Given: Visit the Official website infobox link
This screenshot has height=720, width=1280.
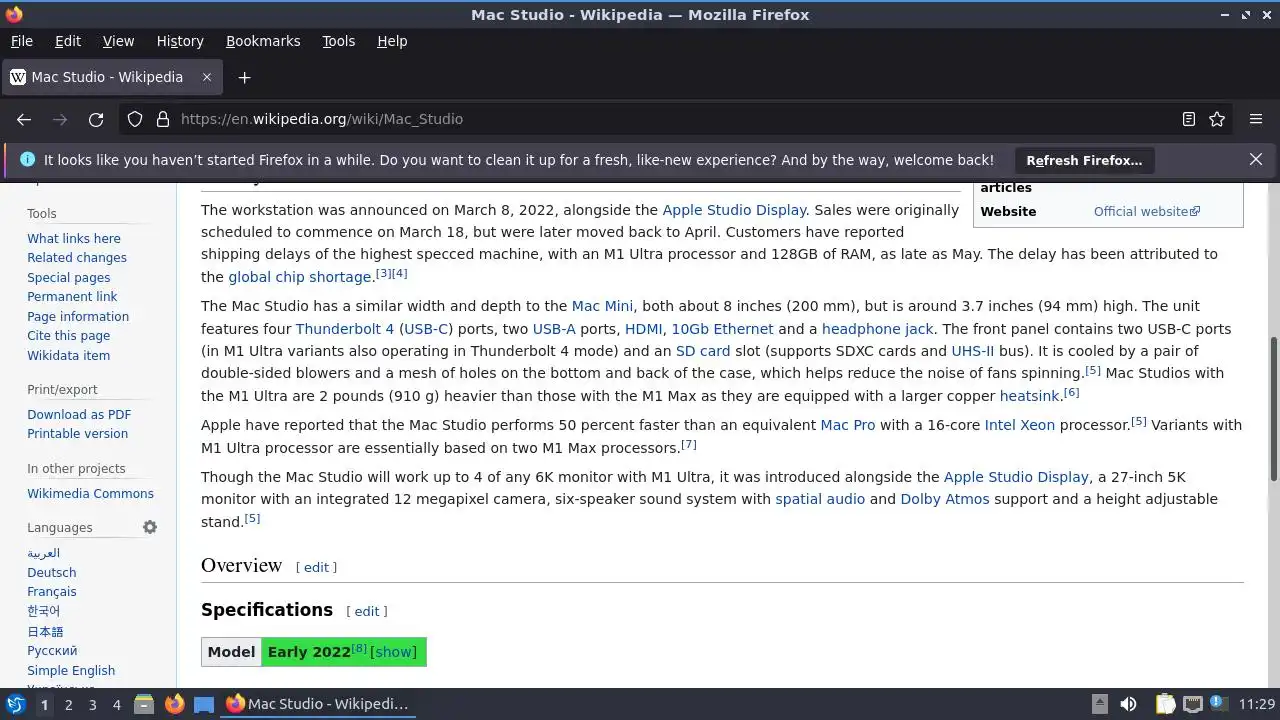Looking at the screenshot, I should 1146,211.
